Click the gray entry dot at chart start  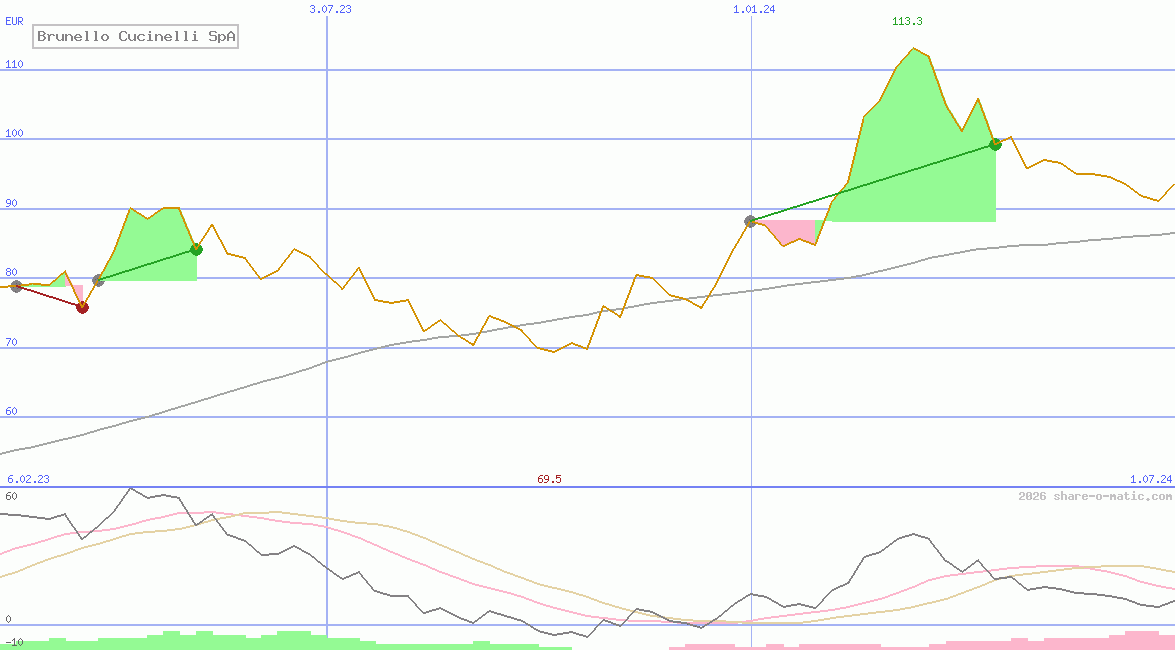click(x=16, y=286)
